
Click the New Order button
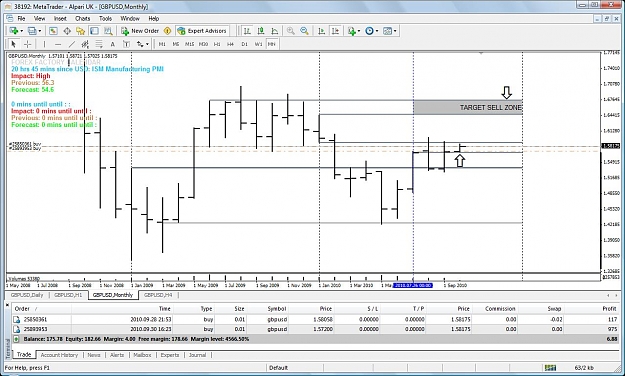[x=140, y=31]
